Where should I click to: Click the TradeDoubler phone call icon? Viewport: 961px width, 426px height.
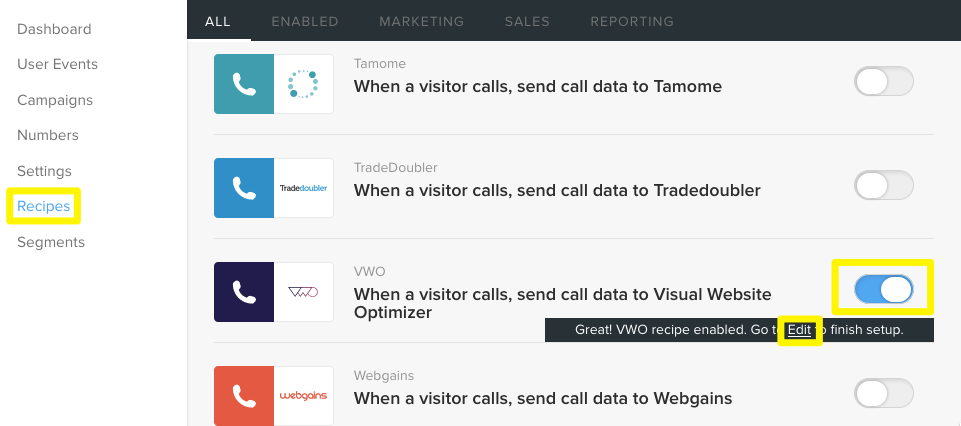tap(244, 188)
